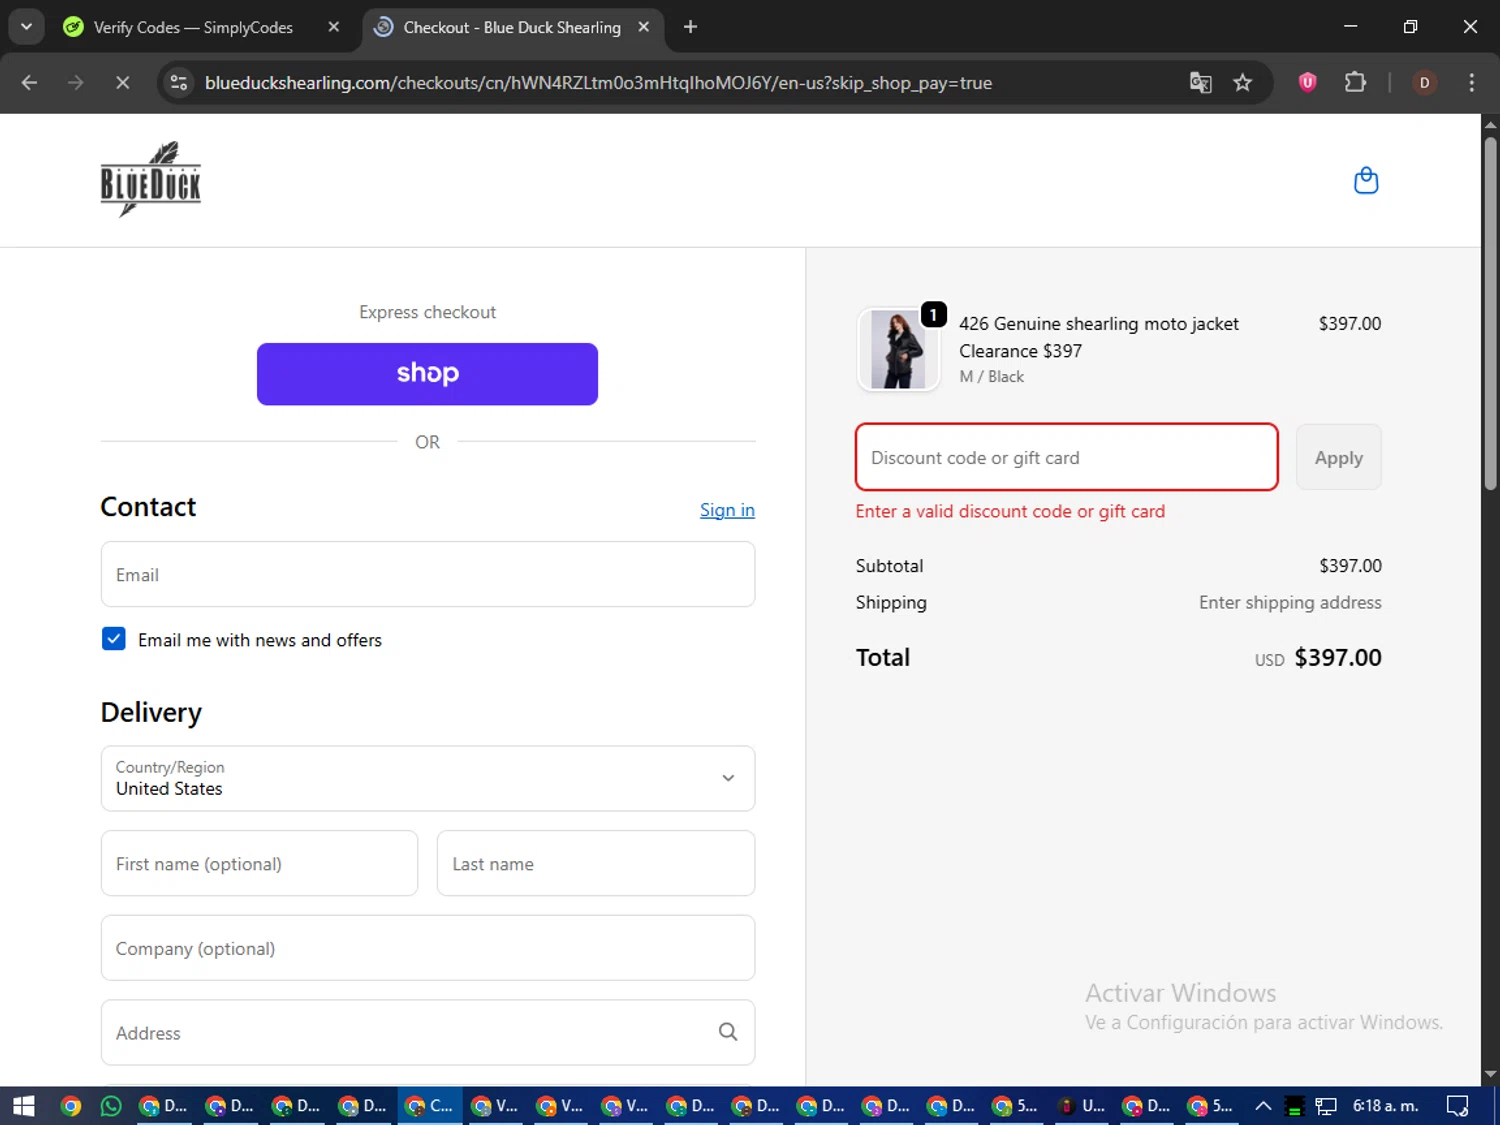This screenshot has height=1125, width=1500.
Task: Click the M / Black variant text
Action: coord(991,377)
